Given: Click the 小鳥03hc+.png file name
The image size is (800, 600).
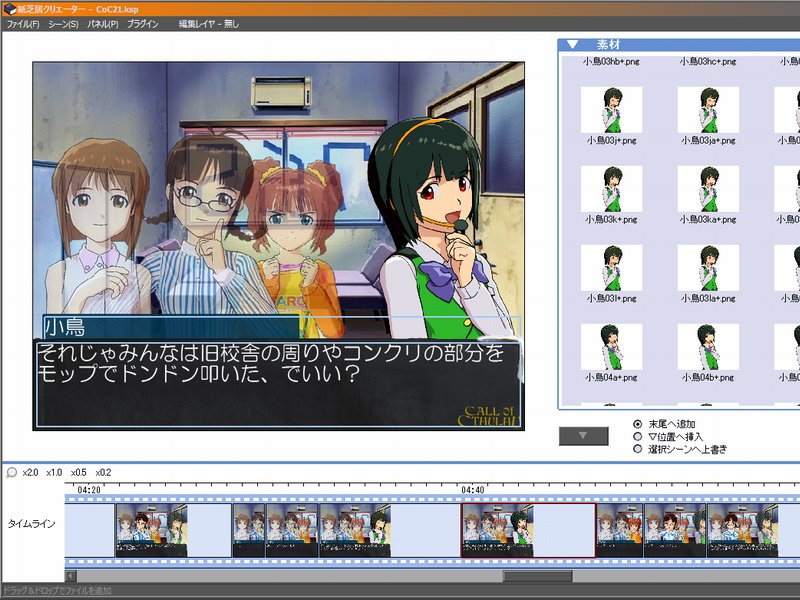Looking at the screenshot, I should coord(708,62).
